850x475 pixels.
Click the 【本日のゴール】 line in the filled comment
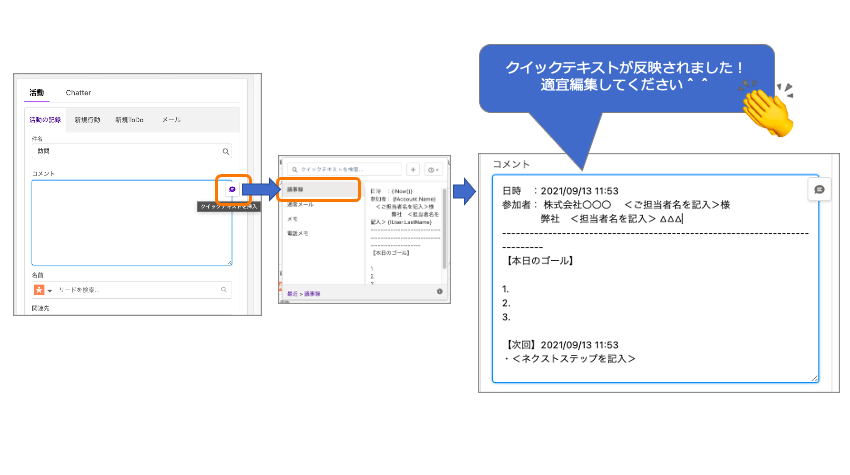(x=540, y=261)
